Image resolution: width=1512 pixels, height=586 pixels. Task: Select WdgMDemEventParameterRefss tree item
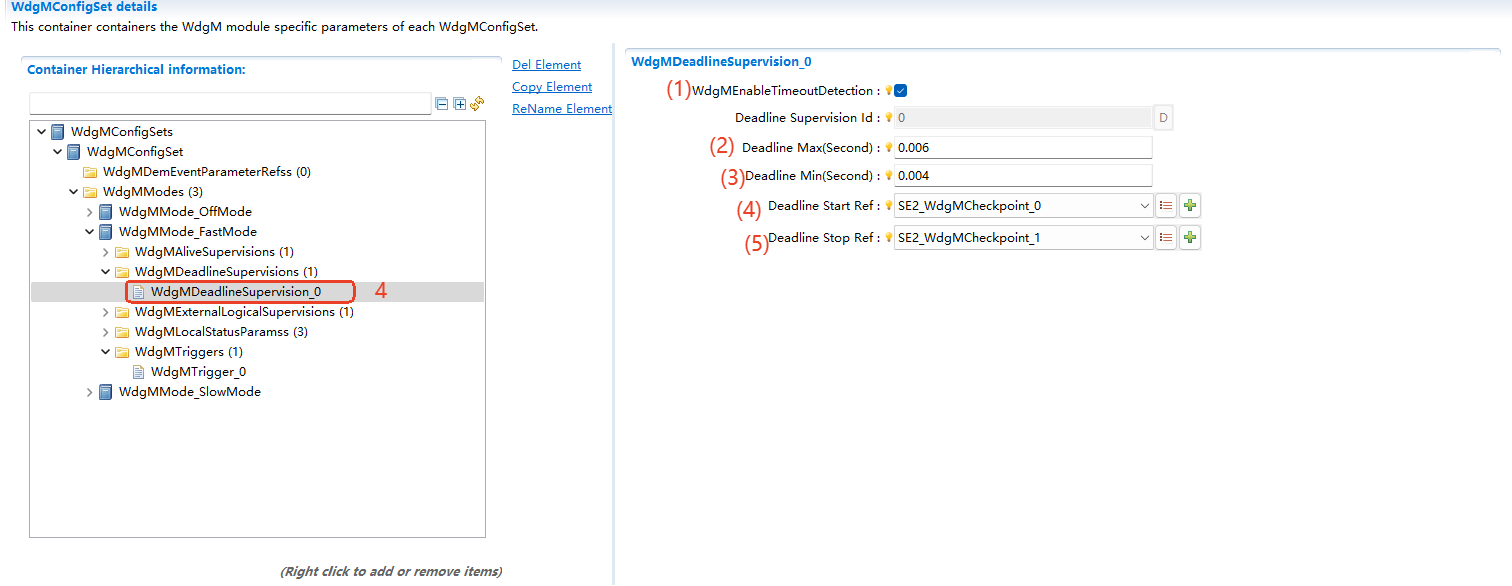(x=206, y=172)
